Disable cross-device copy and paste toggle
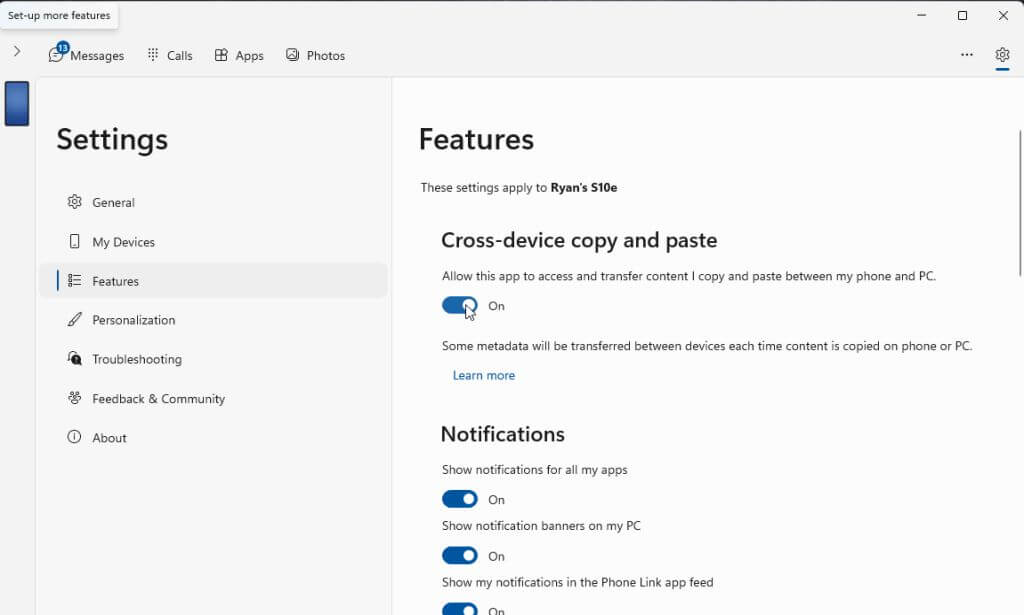This screenshot has width=1024, height=615. (x=460, y=306)
